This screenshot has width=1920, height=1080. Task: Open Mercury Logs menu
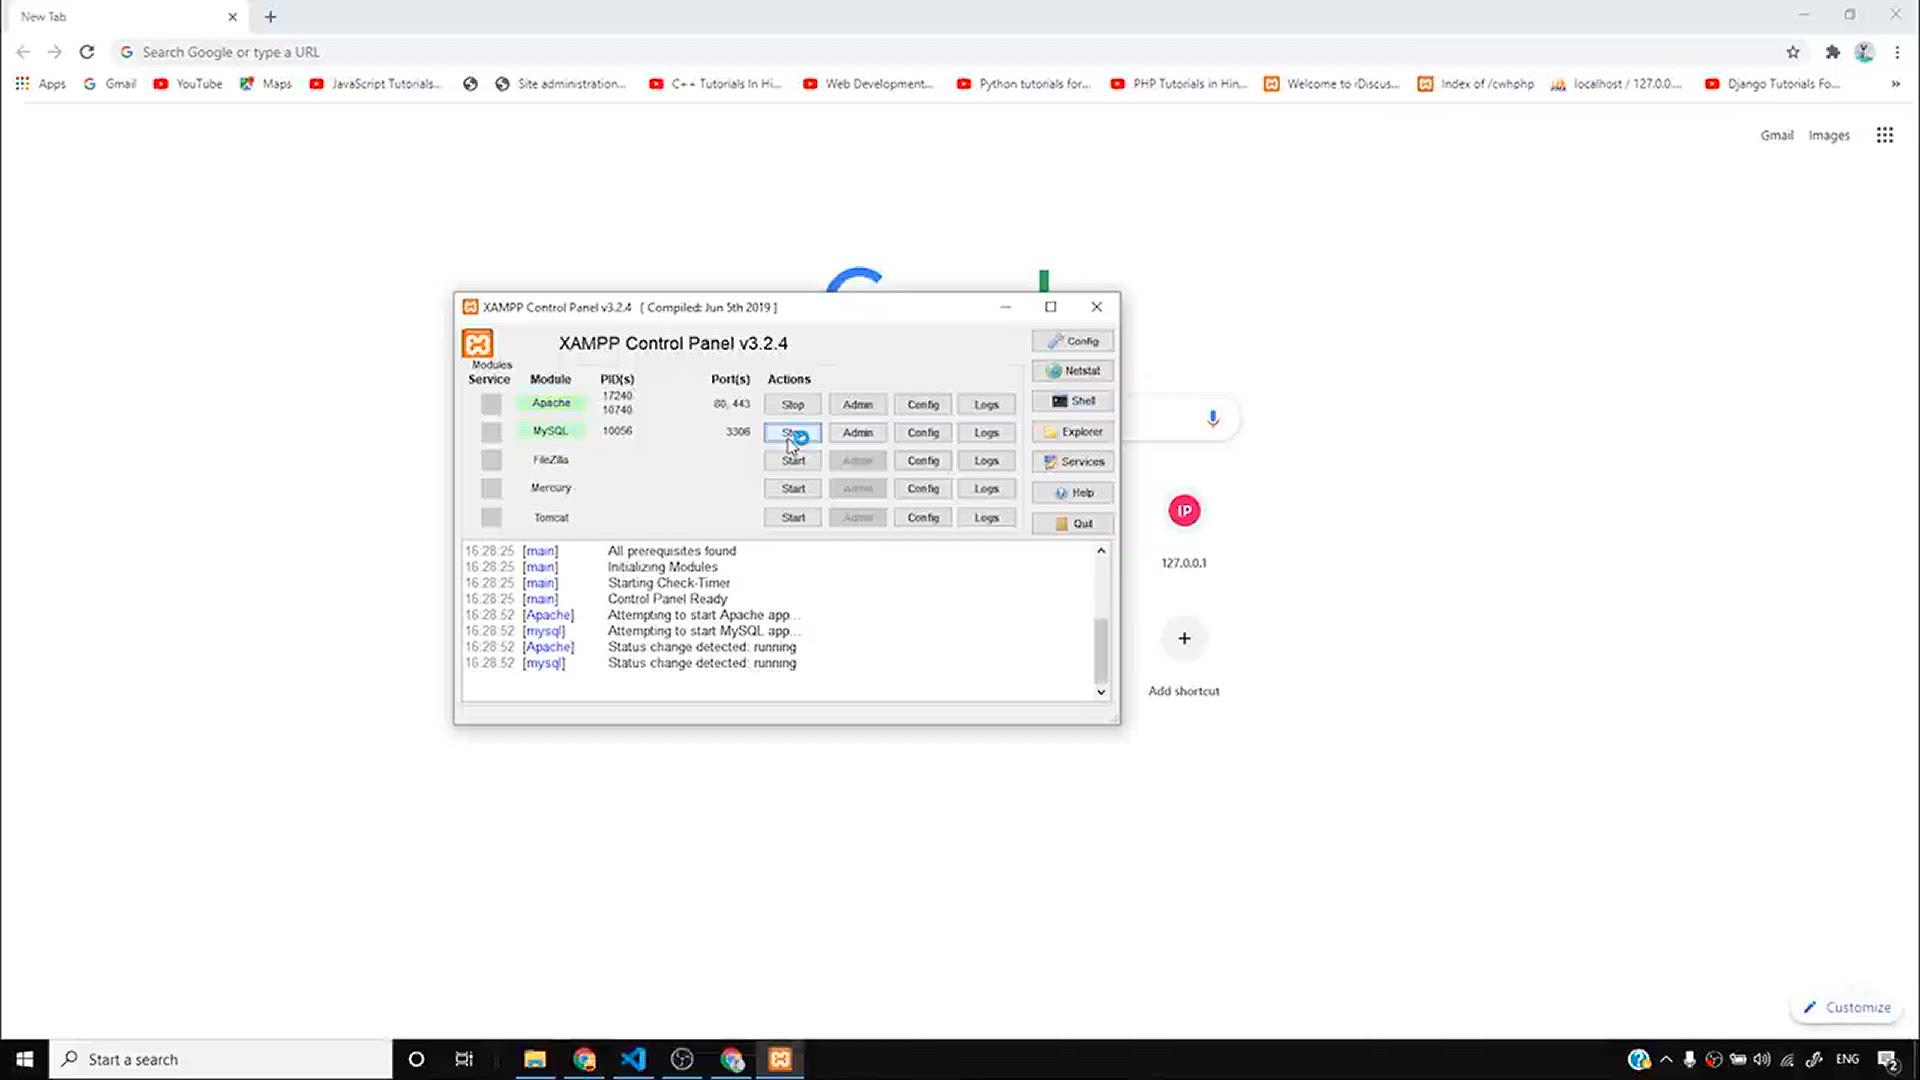point(987,489)
